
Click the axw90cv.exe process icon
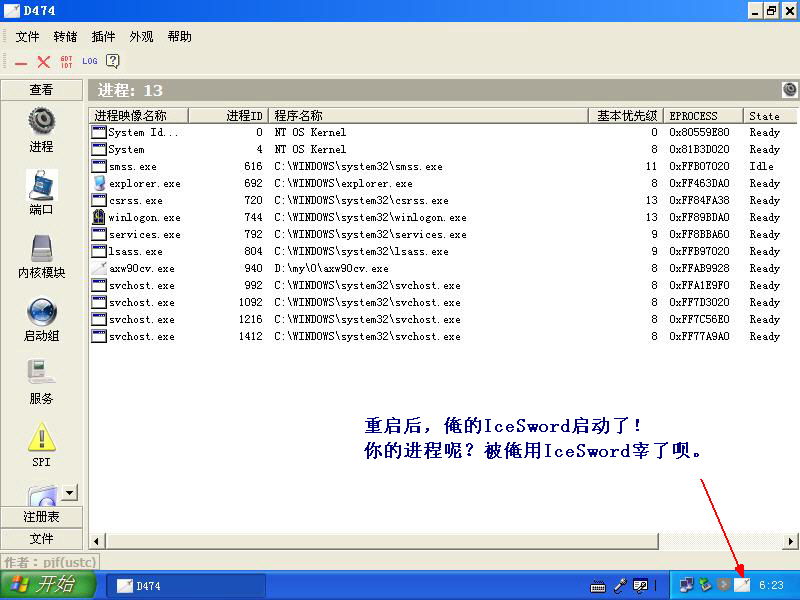coord(99,268)
